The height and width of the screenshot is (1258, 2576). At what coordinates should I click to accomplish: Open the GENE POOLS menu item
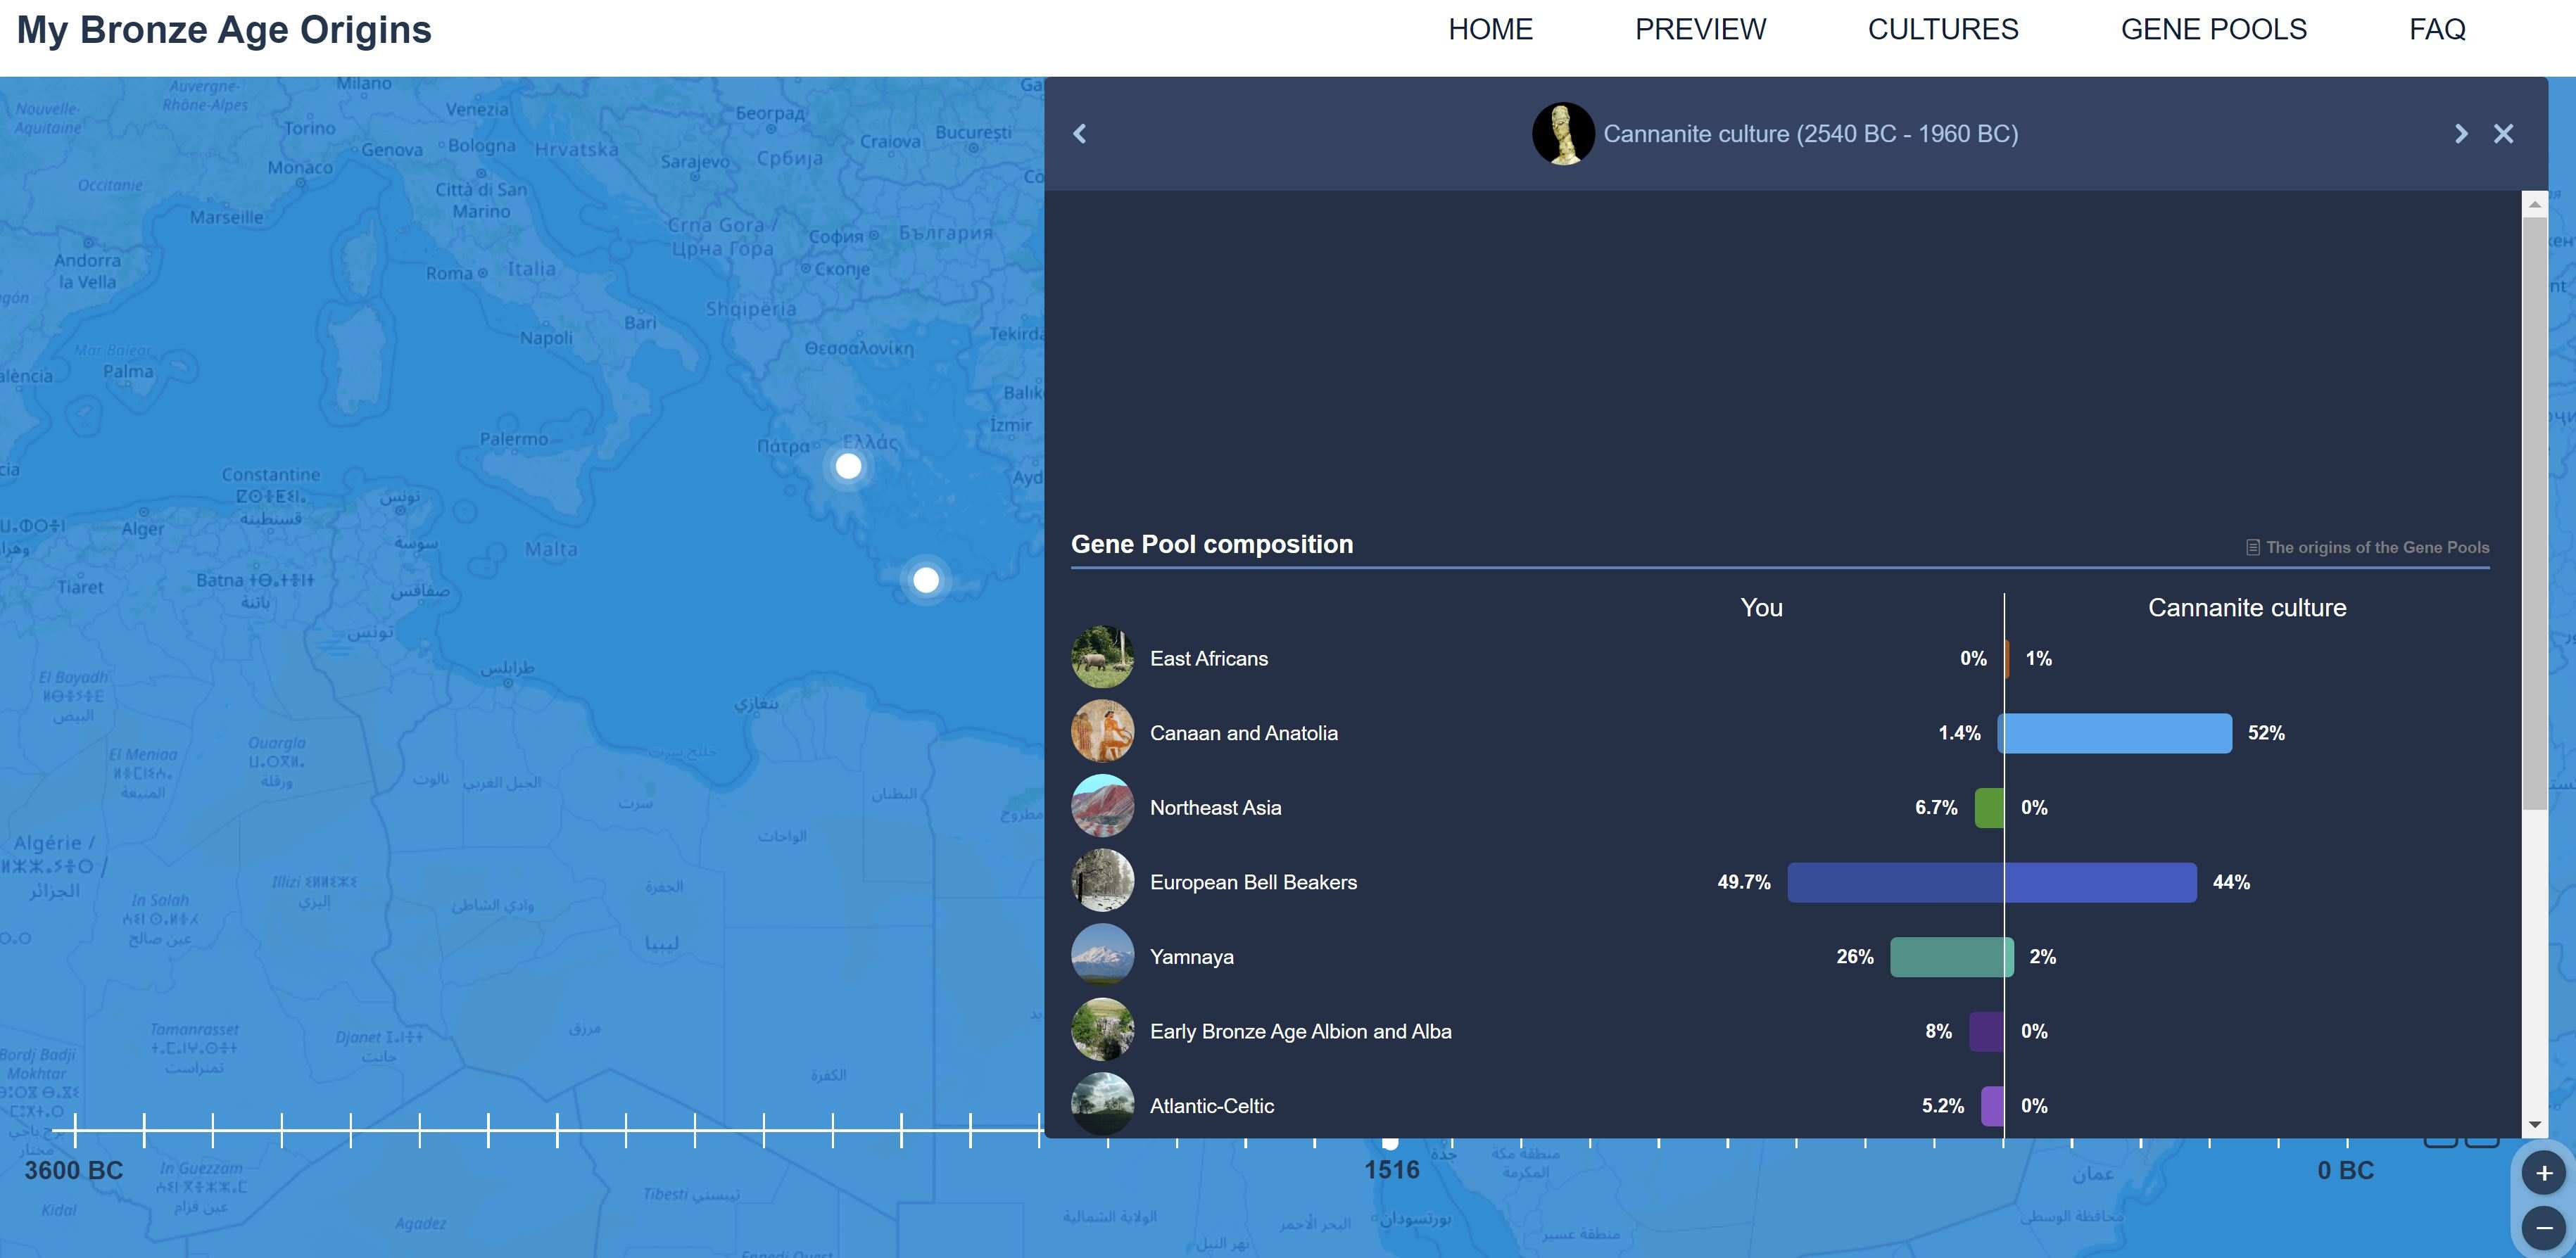click(x=2214, y=30)
